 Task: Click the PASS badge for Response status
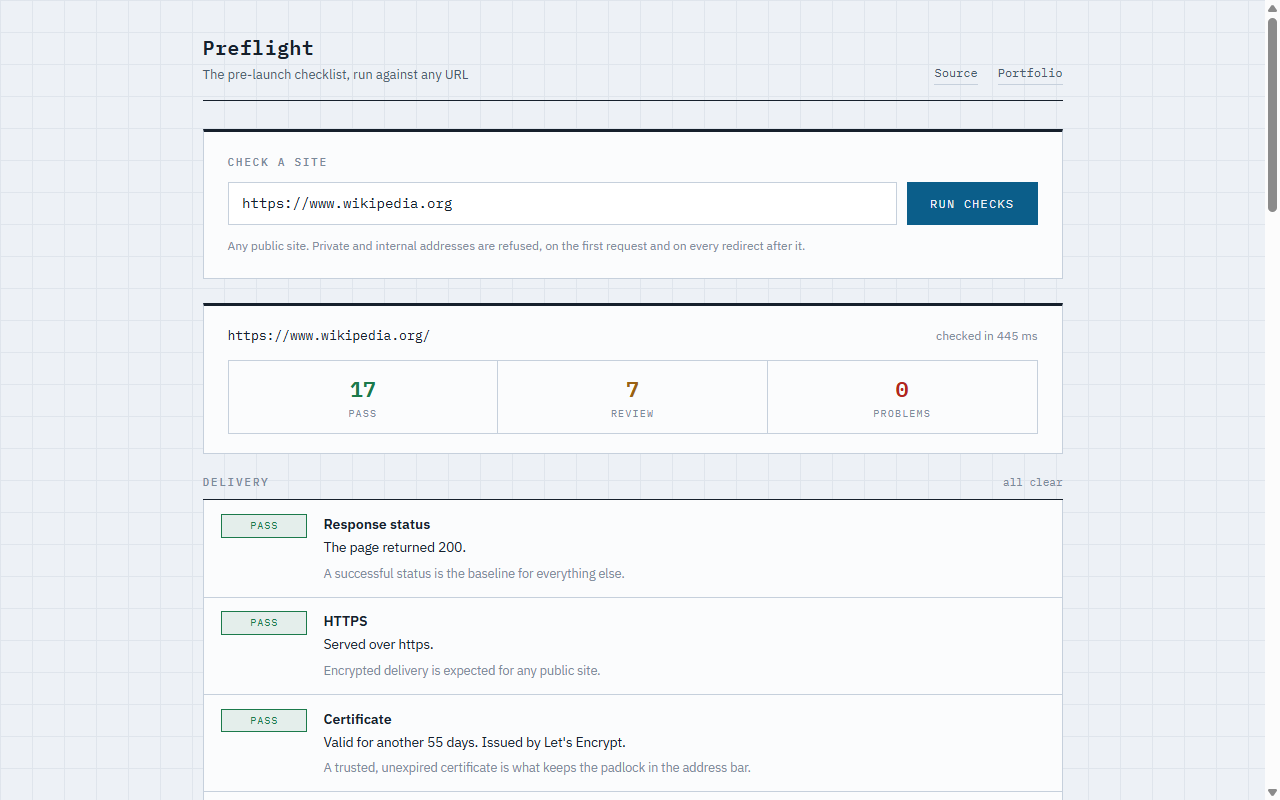point(264,526)
